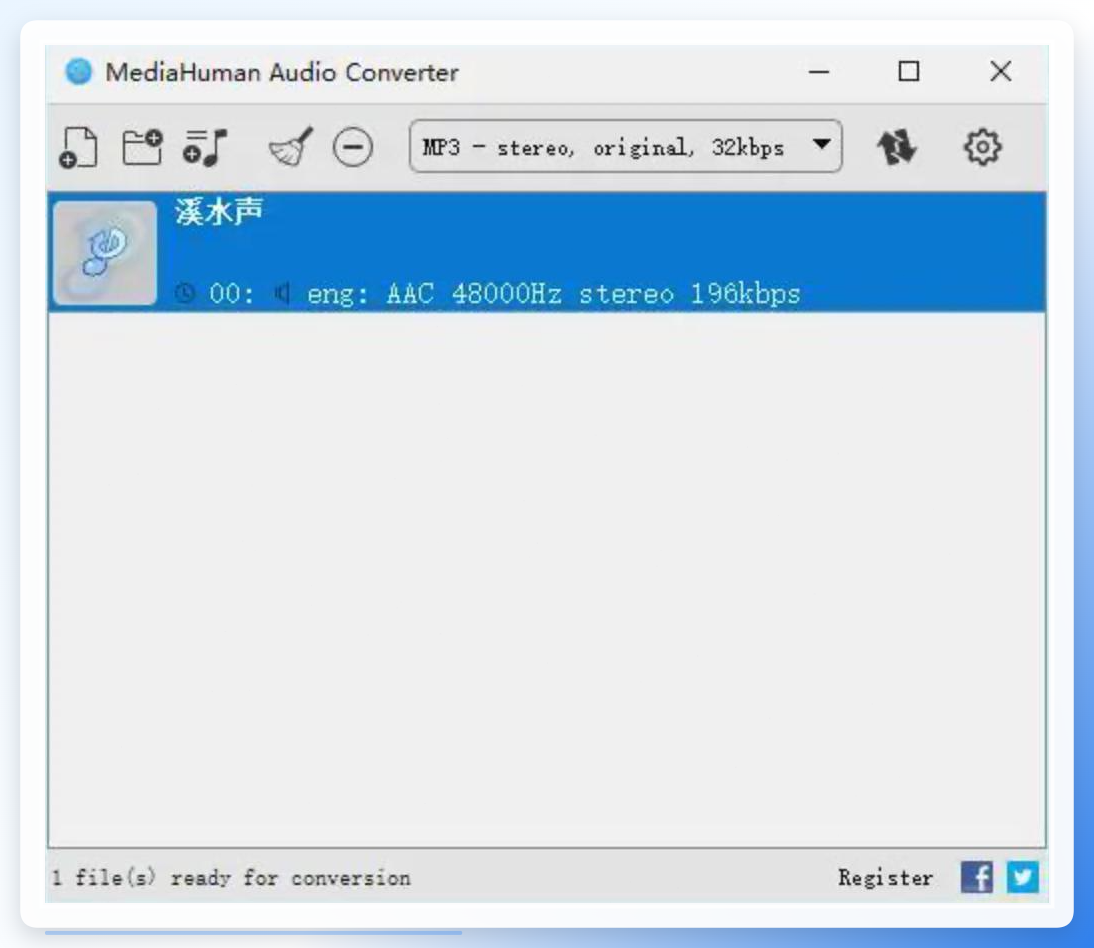
Task: Click the Register link
Action: click(x=885, y=878)
